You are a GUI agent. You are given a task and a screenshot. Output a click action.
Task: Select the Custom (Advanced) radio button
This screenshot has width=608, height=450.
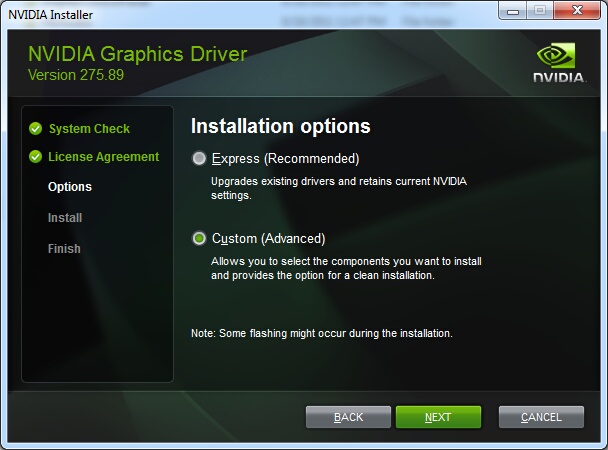[x=199, y=238]
